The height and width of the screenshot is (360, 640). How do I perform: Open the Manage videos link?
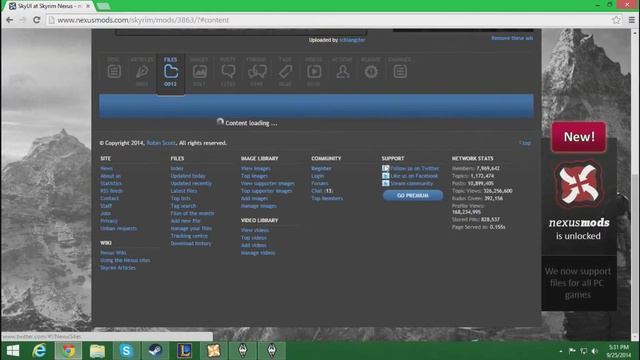[x=258, y=253]
